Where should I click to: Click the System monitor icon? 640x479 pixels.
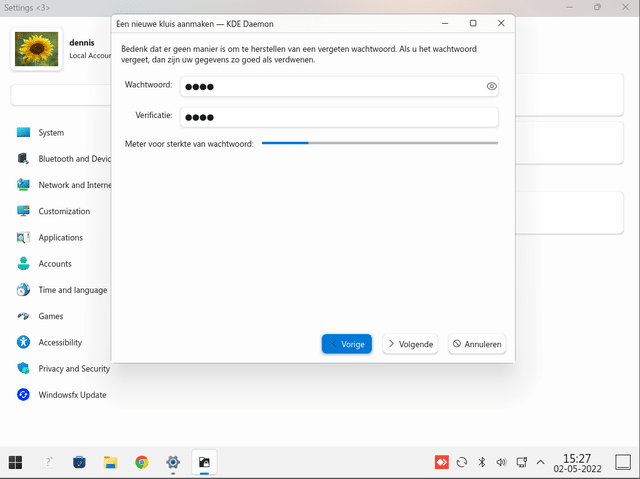click(x=23, y=132)
